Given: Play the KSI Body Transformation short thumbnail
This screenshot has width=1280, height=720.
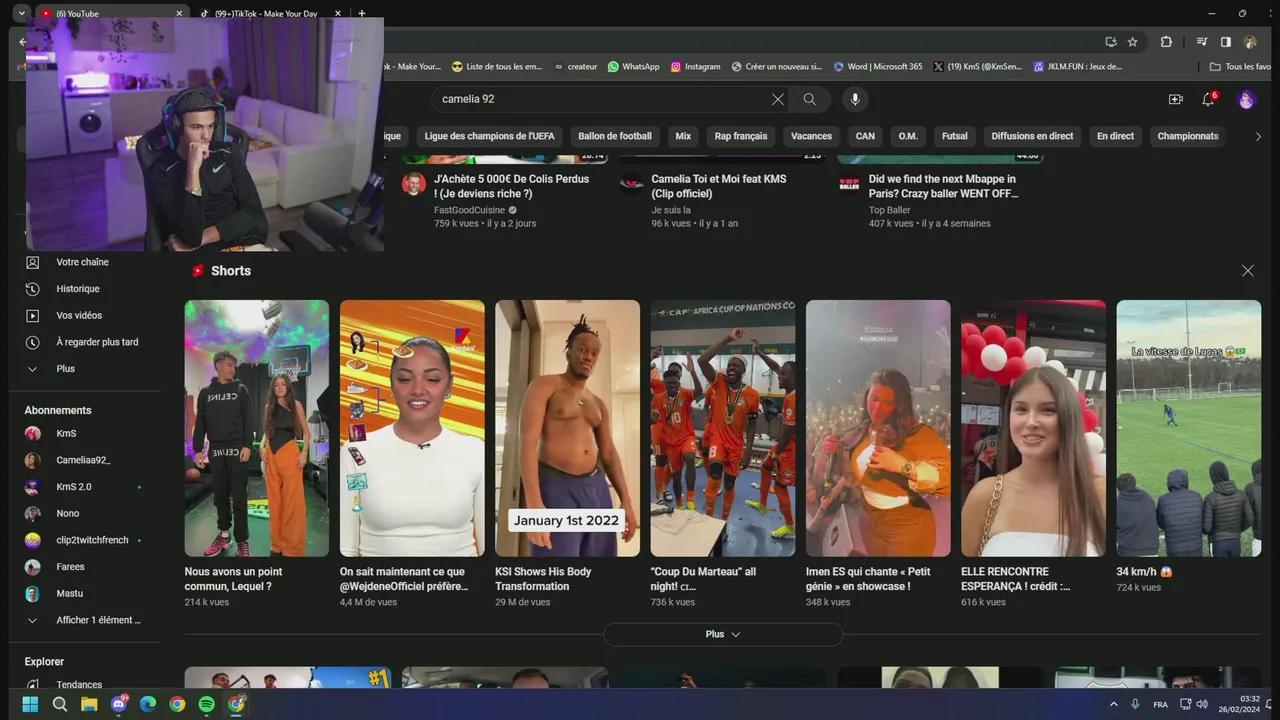Looking at the screenshot, I should [x=567, y=428].
